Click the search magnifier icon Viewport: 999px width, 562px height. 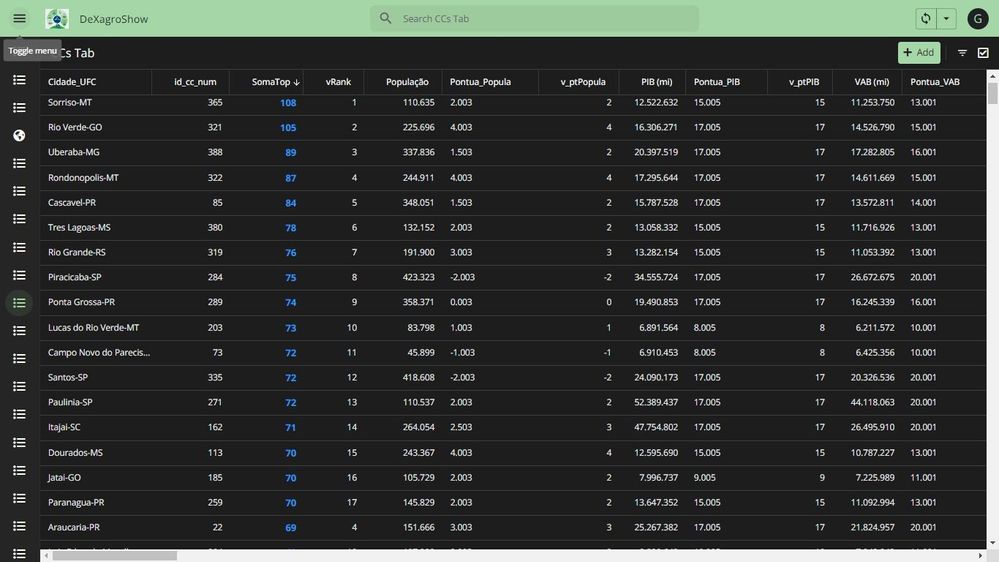click(x=385, y=18)
